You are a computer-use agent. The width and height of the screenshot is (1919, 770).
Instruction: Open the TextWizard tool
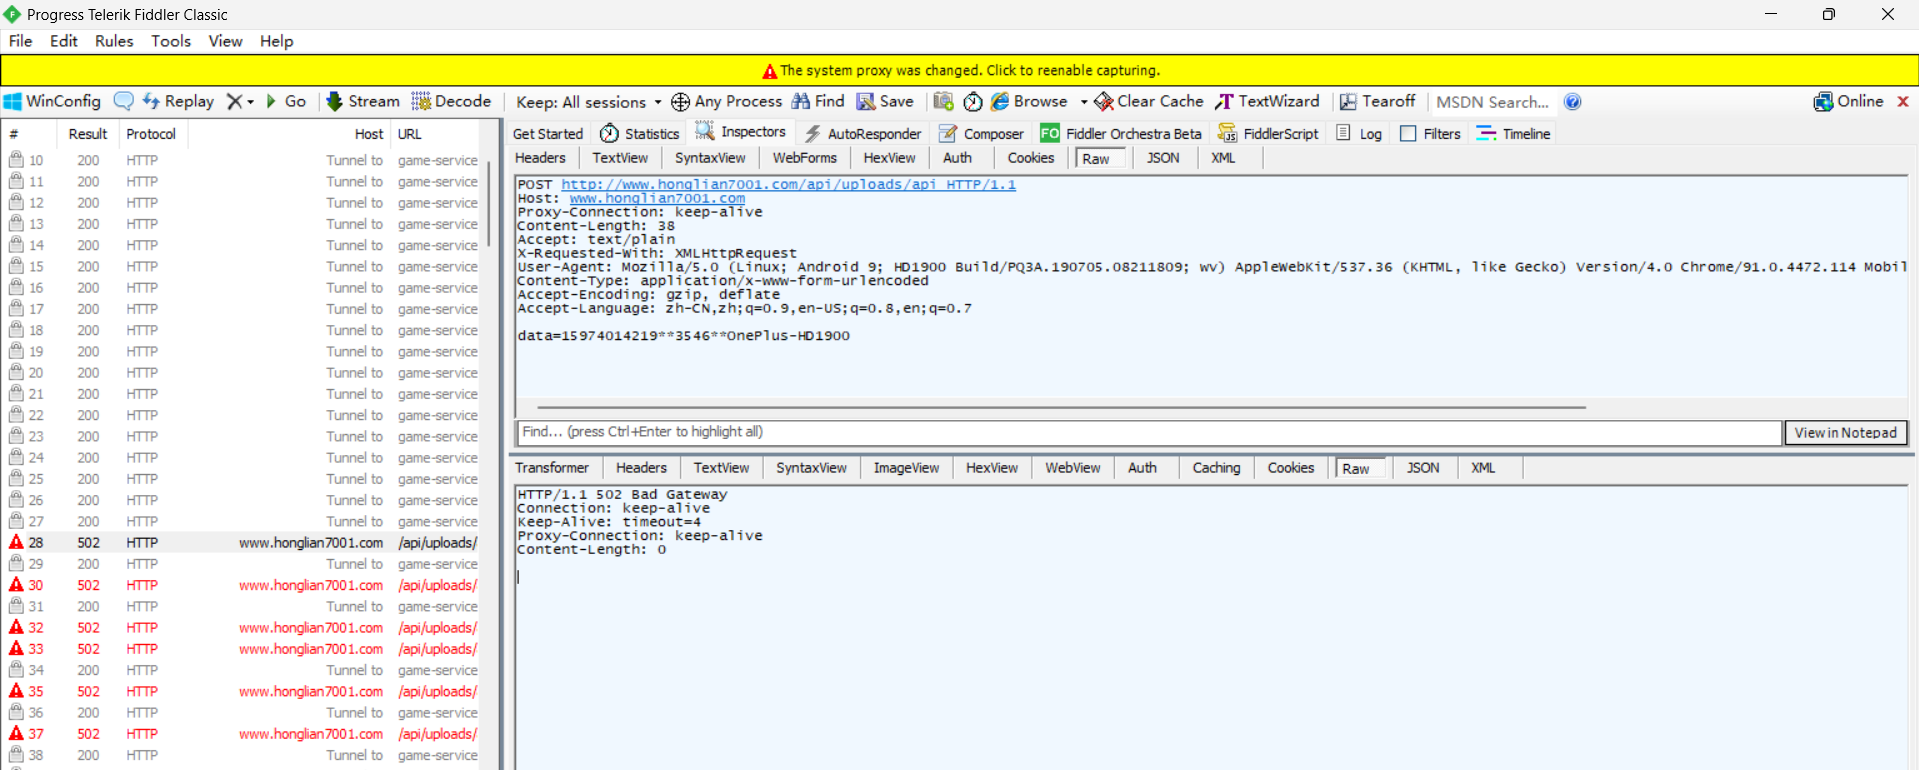[1267, 101]
